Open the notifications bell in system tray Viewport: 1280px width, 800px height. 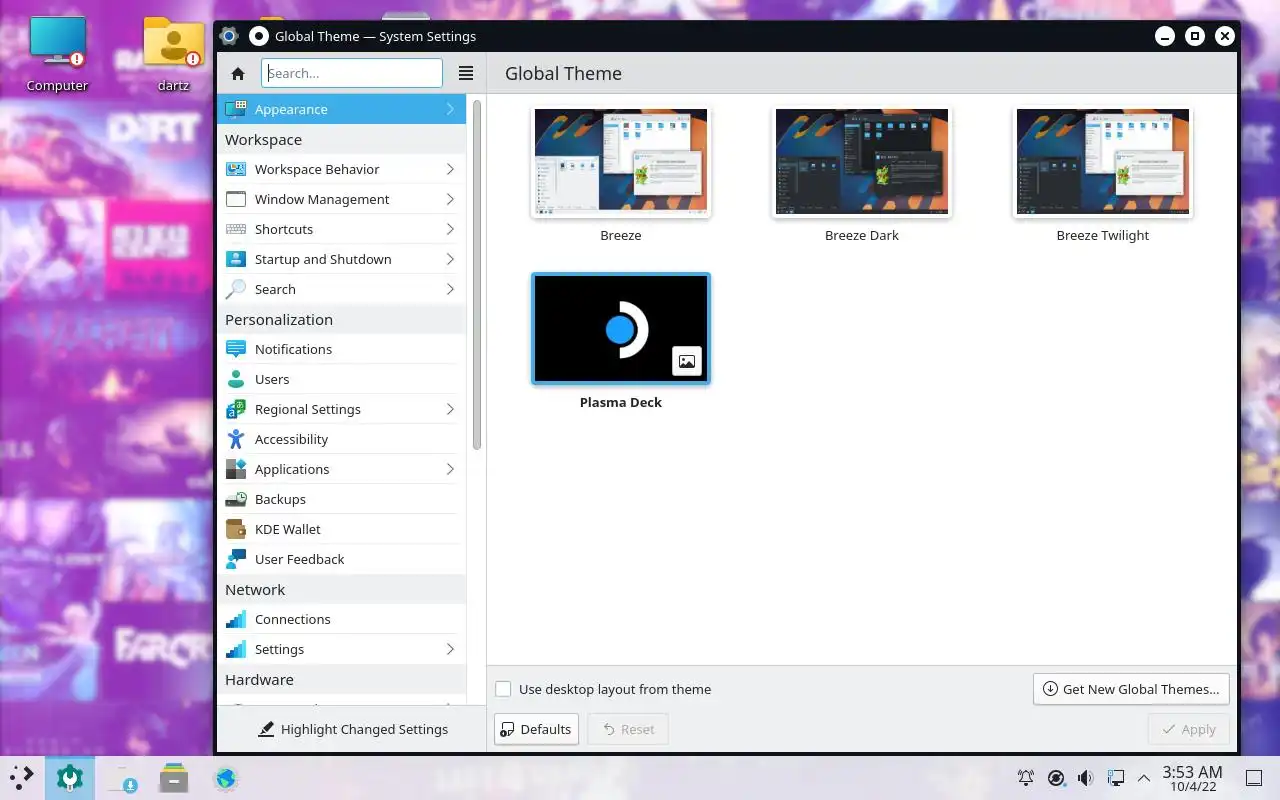pyautogui.click(x=1025, y=777)
